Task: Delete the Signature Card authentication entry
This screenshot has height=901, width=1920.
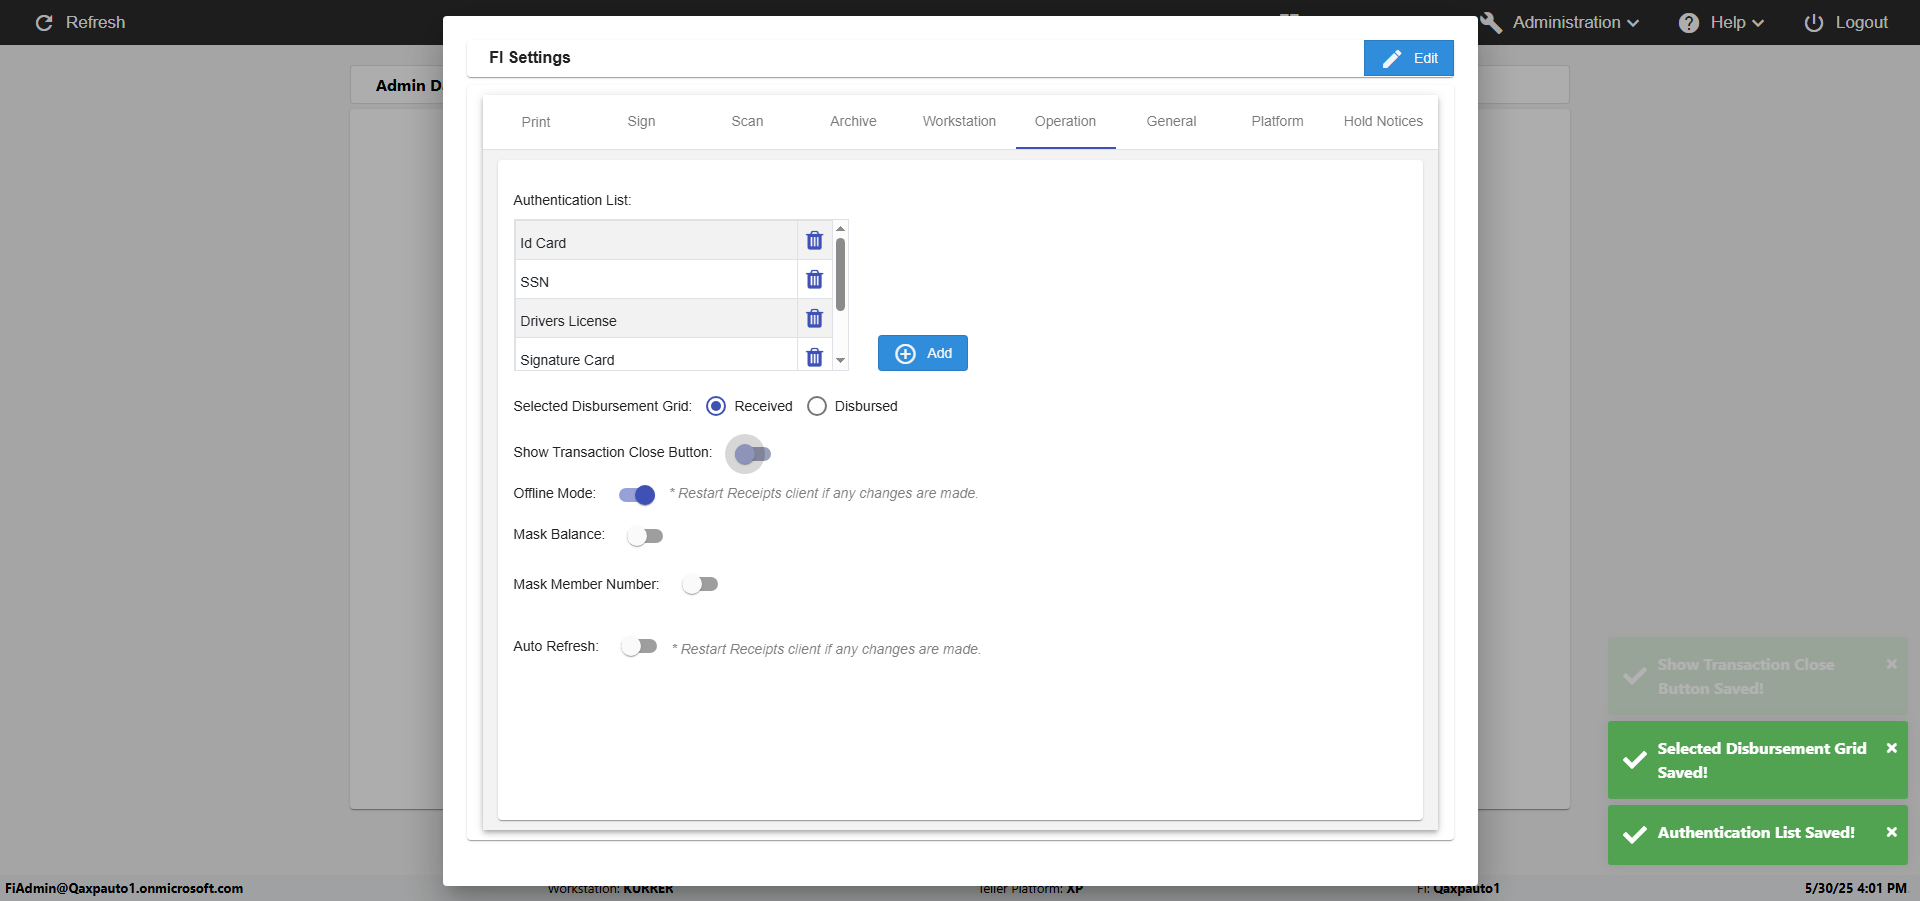Action: click(x=814, y=358)
